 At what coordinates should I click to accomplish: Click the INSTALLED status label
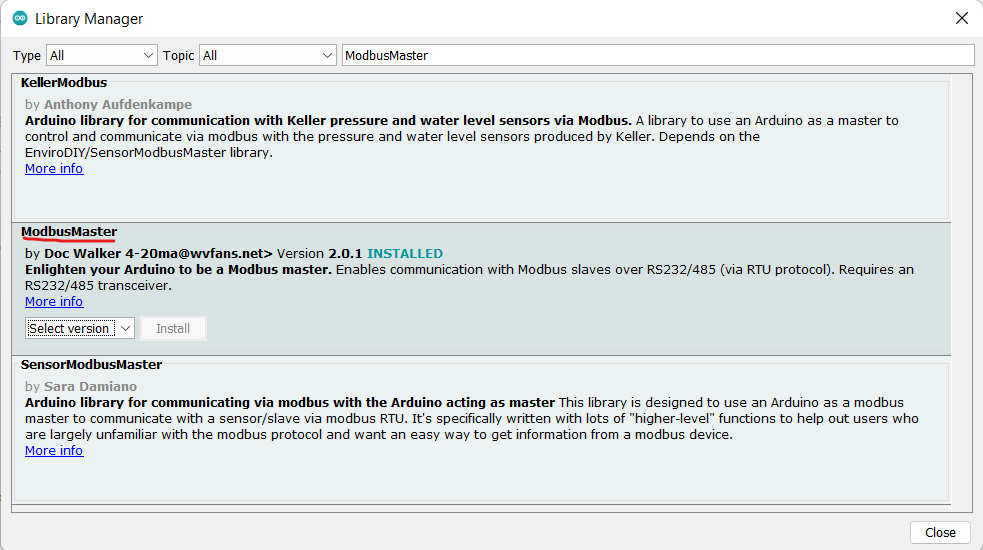coord(405,254)
